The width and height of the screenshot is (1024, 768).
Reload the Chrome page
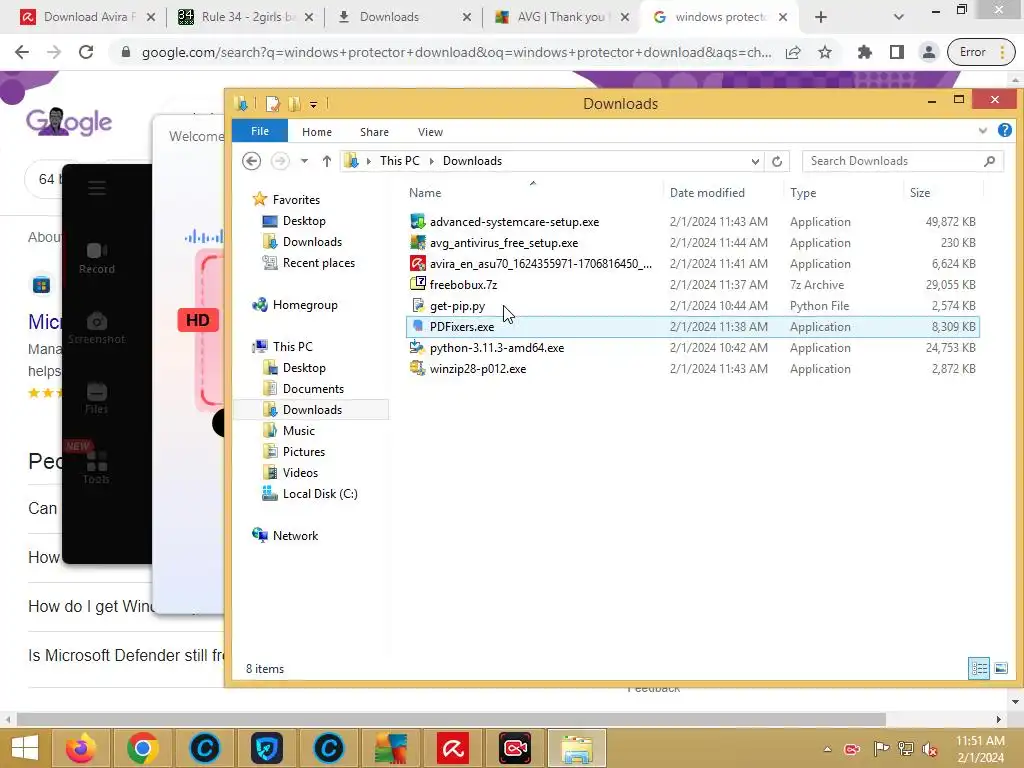pos(86,52)
